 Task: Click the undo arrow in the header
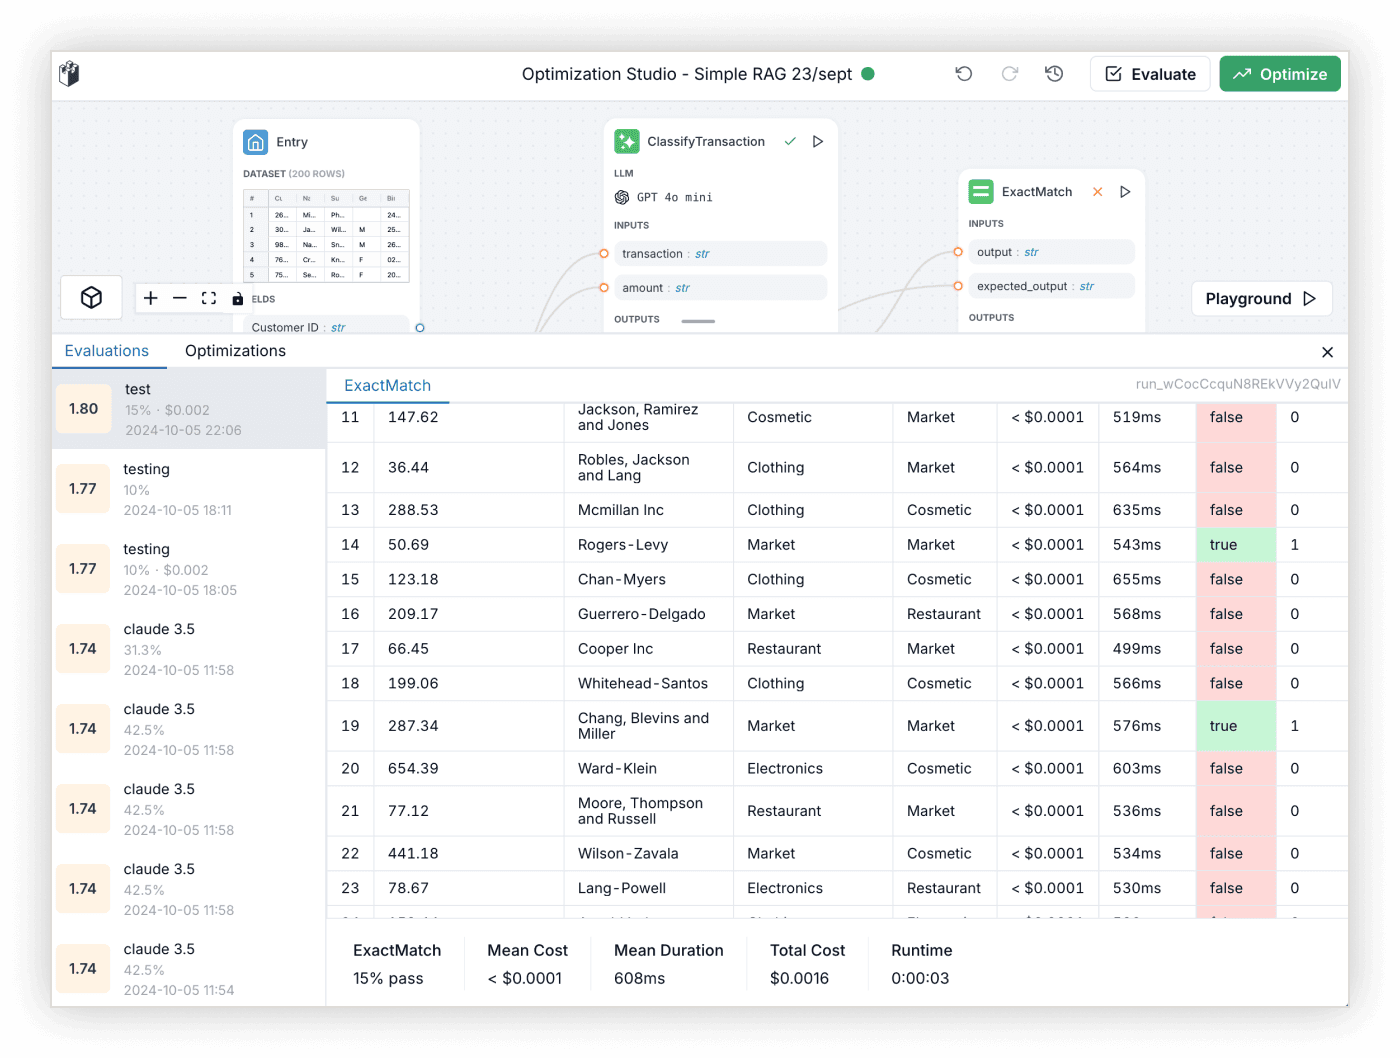(964, 74)
